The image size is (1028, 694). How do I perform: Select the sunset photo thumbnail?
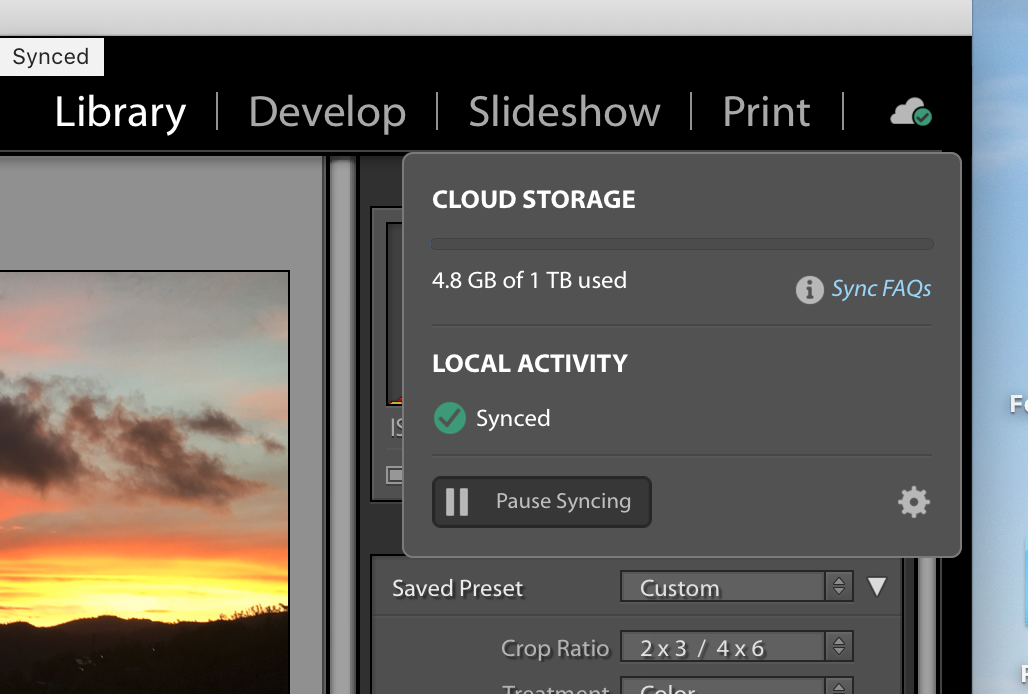point(145,480)
